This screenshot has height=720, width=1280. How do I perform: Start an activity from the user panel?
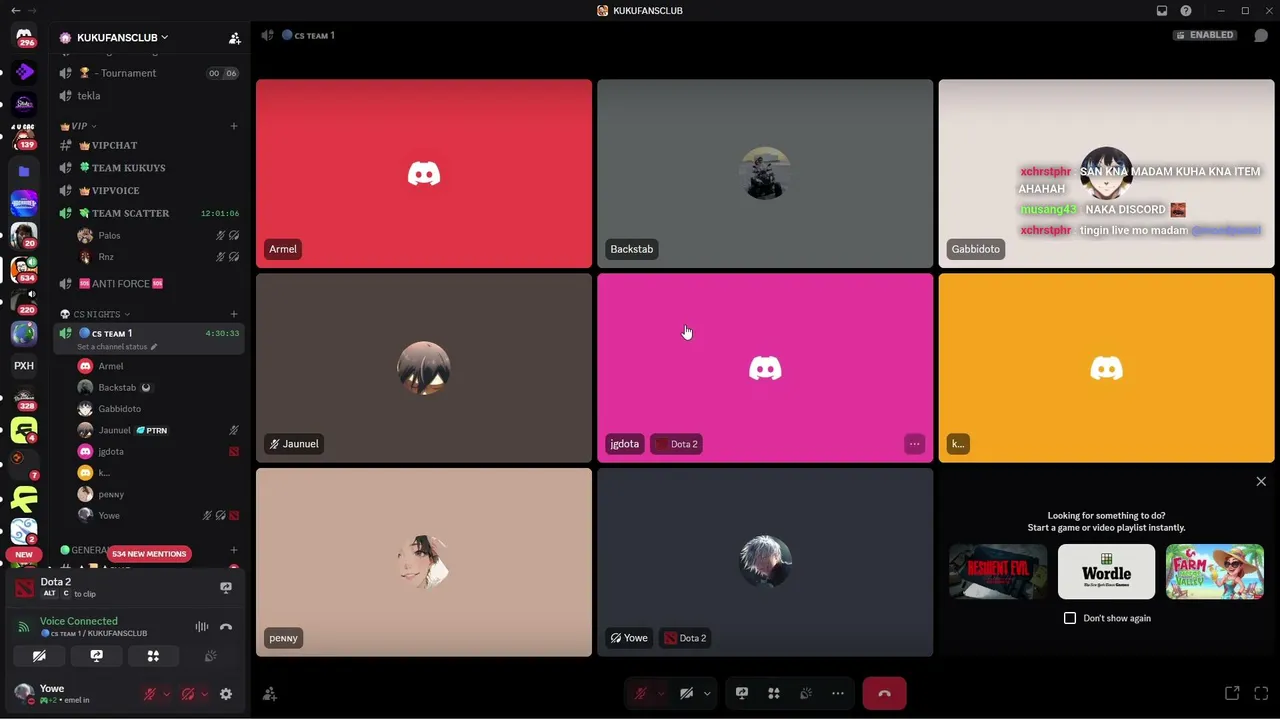coord(153,657)
